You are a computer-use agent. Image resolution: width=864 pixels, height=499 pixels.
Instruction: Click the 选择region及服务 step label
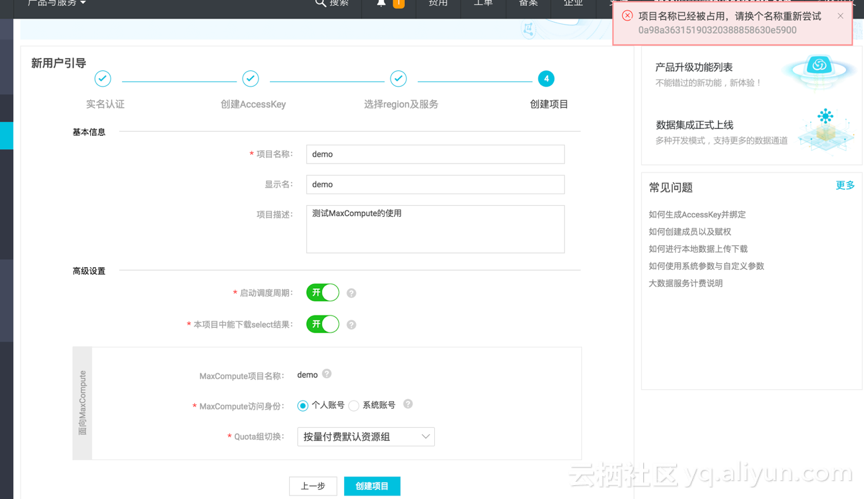(401, 104)
